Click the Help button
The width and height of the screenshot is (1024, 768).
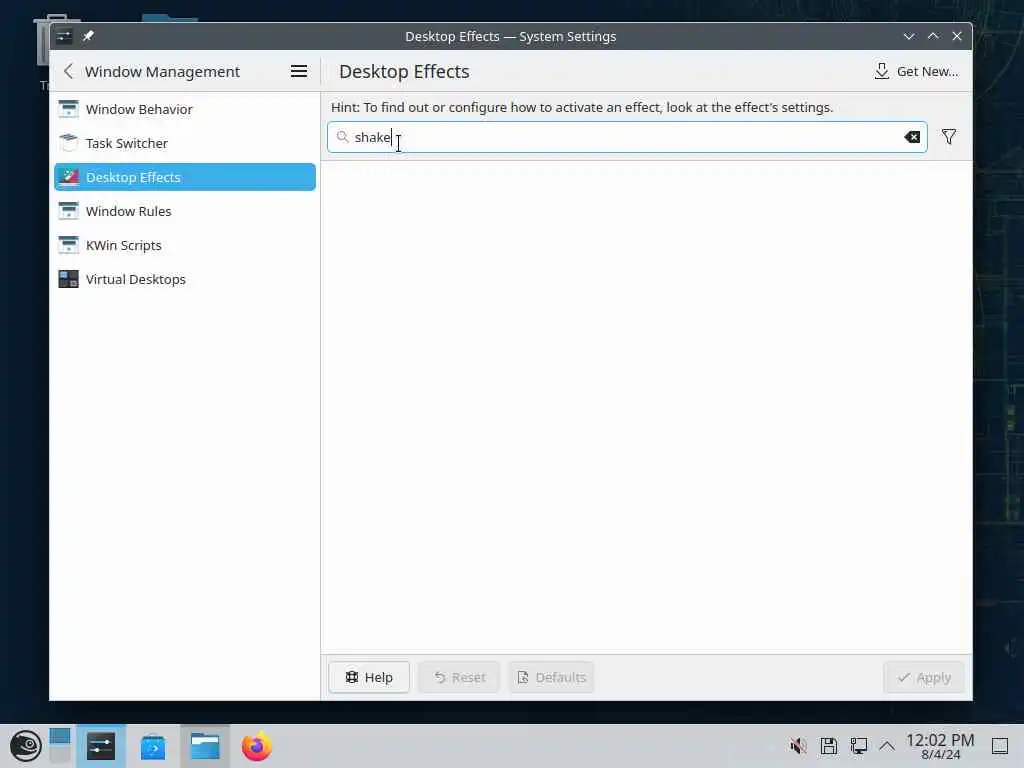(x=369, y=677)
